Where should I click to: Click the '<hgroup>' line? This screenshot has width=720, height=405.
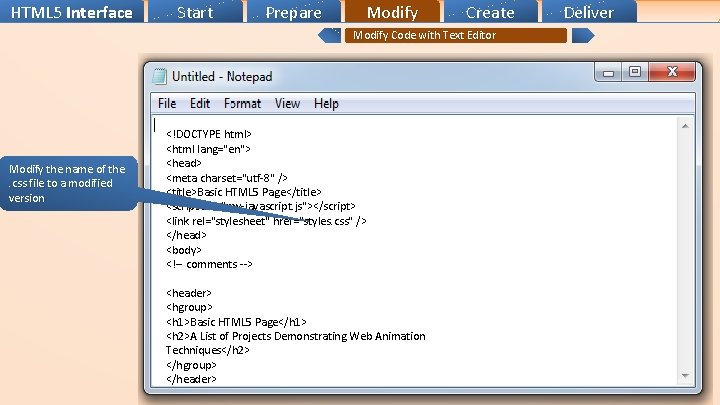189,307
